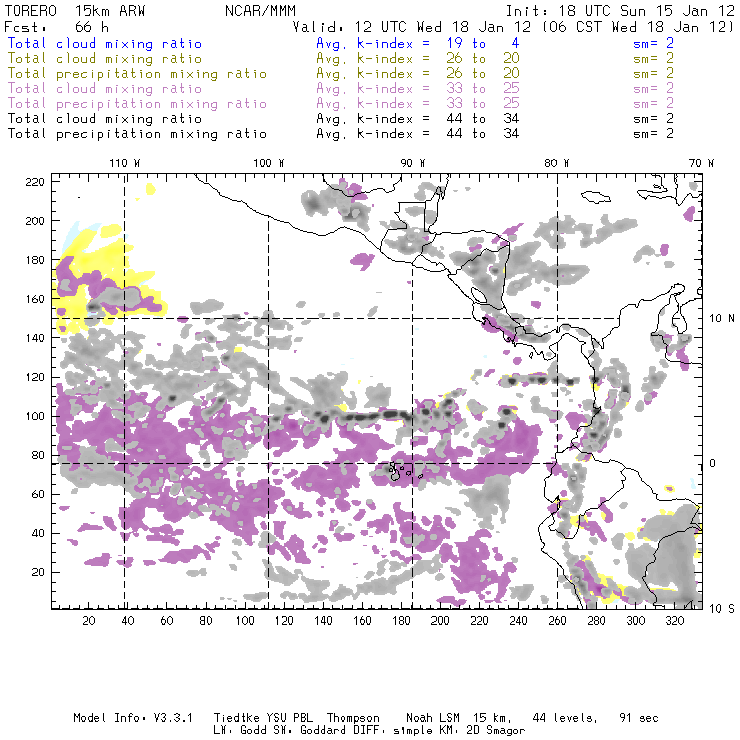Screen dimensions: 740x740
Task: Select the "10 S" latitude label
Action: coord(722,609)
